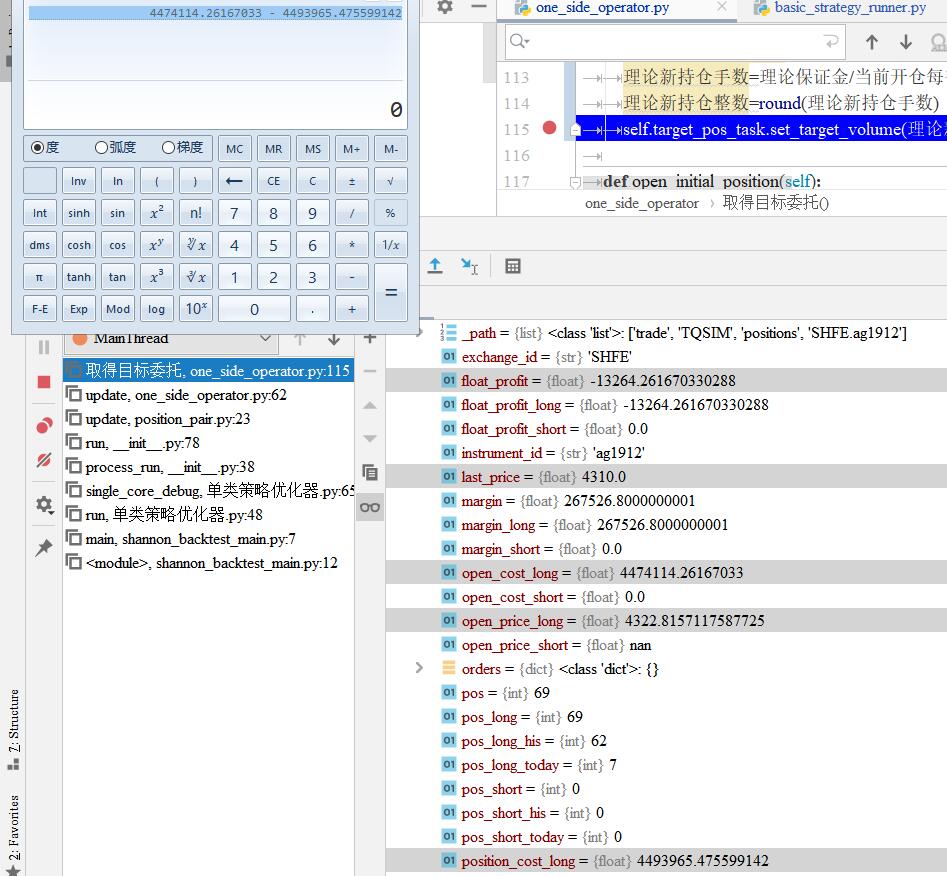Jump to previous search occurrence arrow
This screenshot has width=947, height=876.
point(872,42)
